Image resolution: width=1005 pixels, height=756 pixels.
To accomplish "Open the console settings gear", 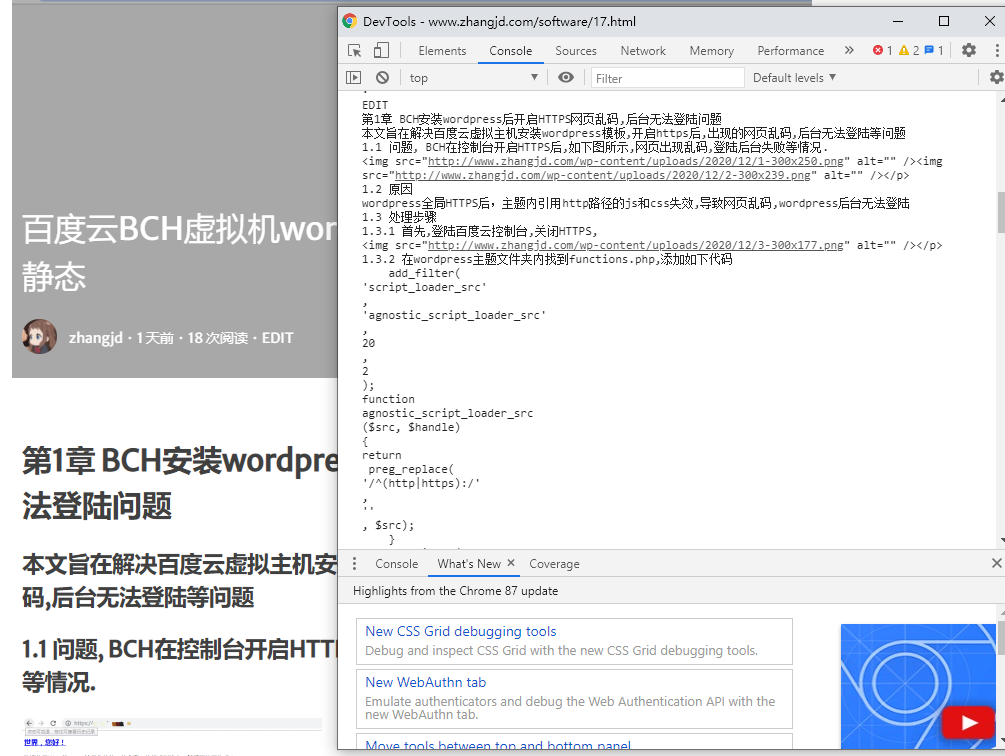I will tap(996, 78).
